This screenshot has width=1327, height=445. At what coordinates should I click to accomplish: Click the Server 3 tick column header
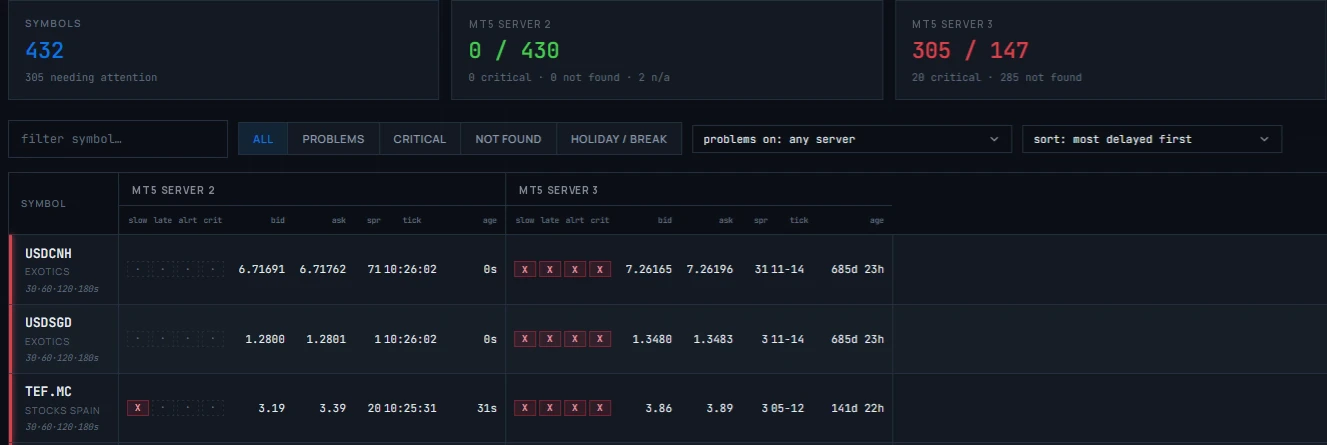(799, 220)
